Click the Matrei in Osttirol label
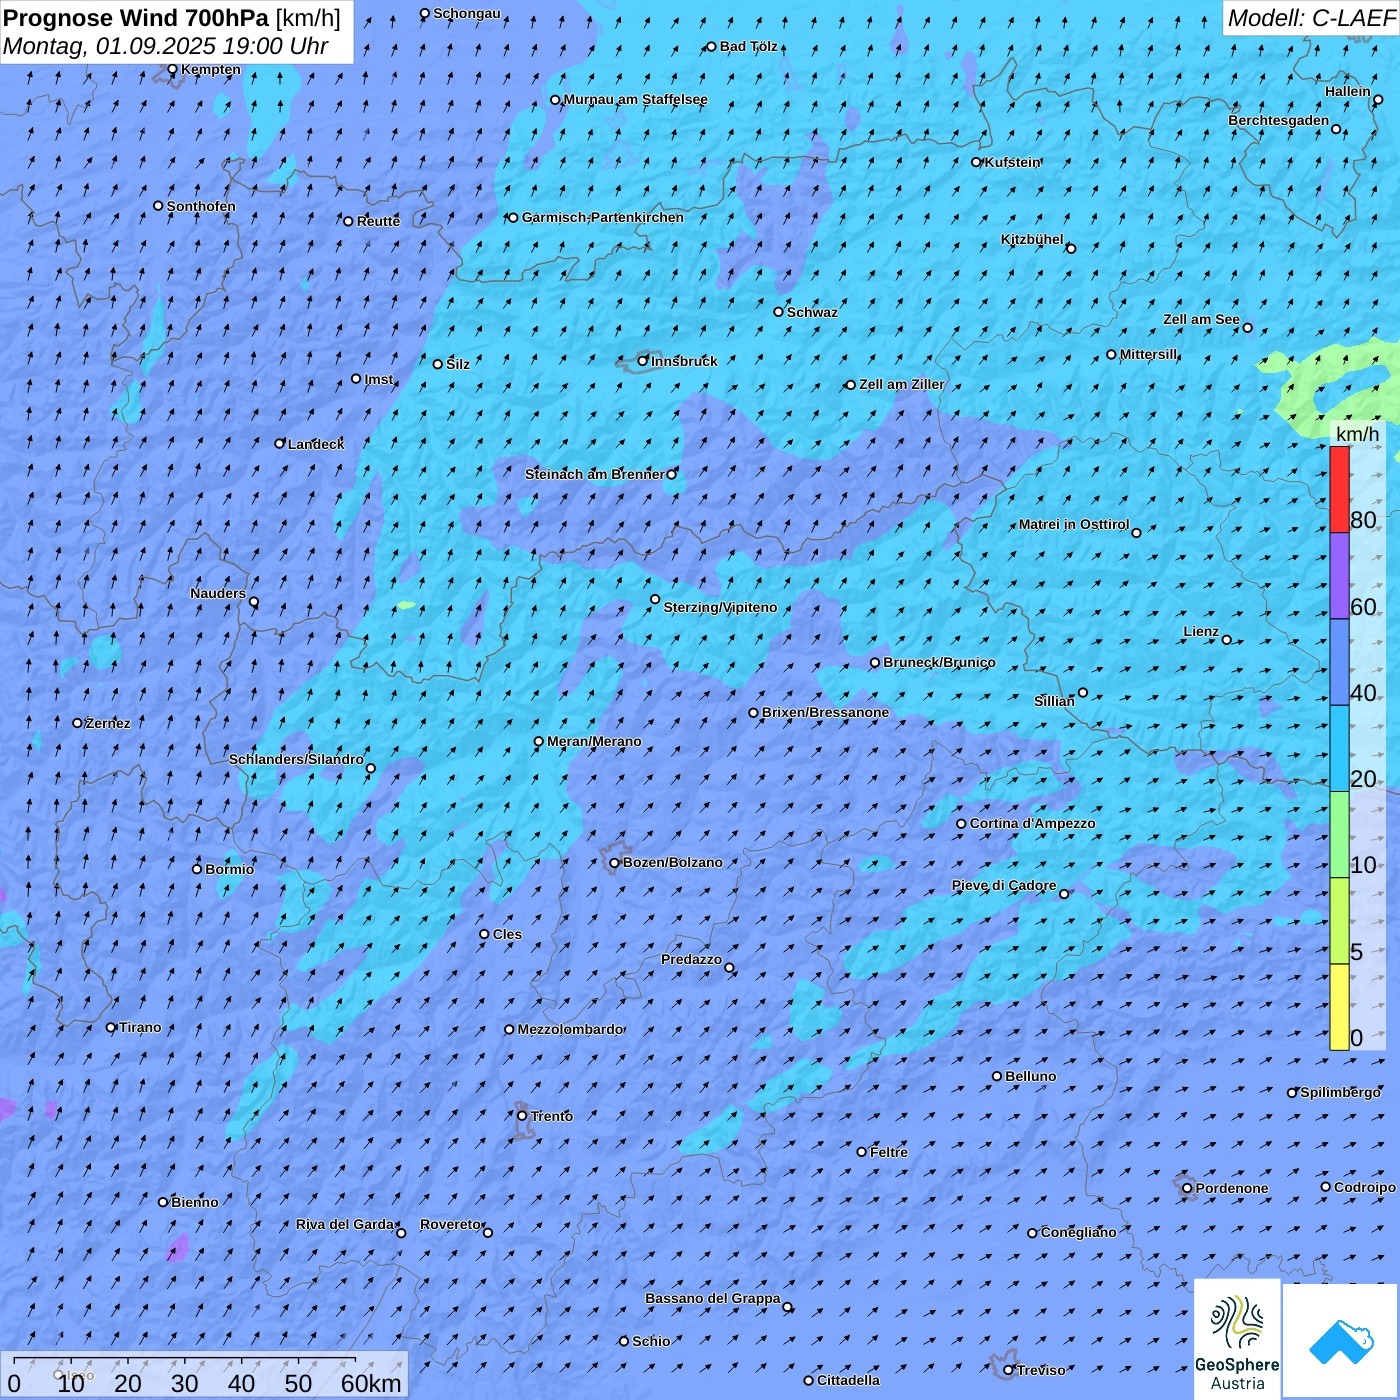This screenshot has width=1400, height=1400. tap(1074, 524)
